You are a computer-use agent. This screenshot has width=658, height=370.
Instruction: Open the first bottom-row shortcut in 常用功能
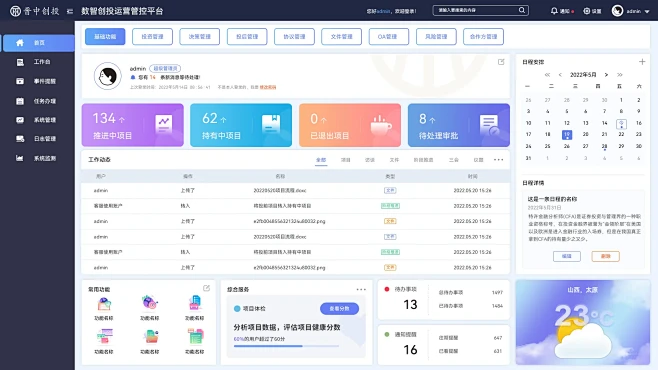click(104, 336)
